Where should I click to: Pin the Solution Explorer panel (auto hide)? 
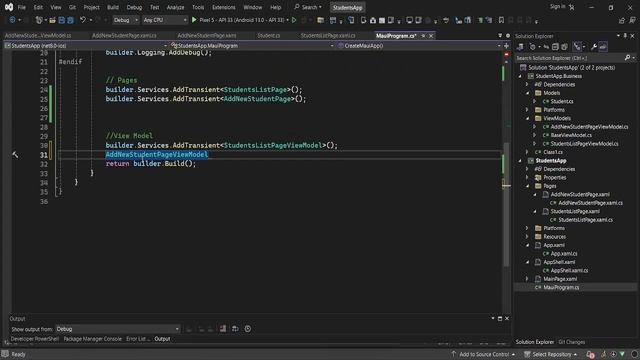coord(625,36)
